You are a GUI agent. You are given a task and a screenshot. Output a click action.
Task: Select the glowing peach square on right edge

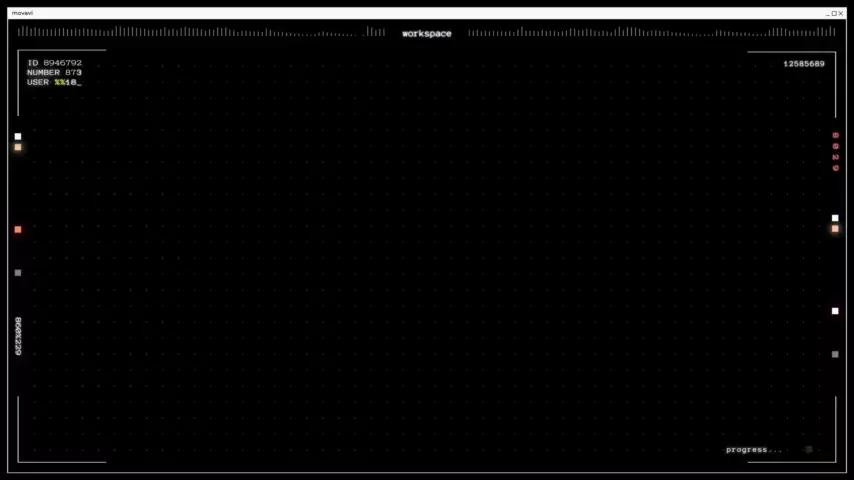point(835,229)
